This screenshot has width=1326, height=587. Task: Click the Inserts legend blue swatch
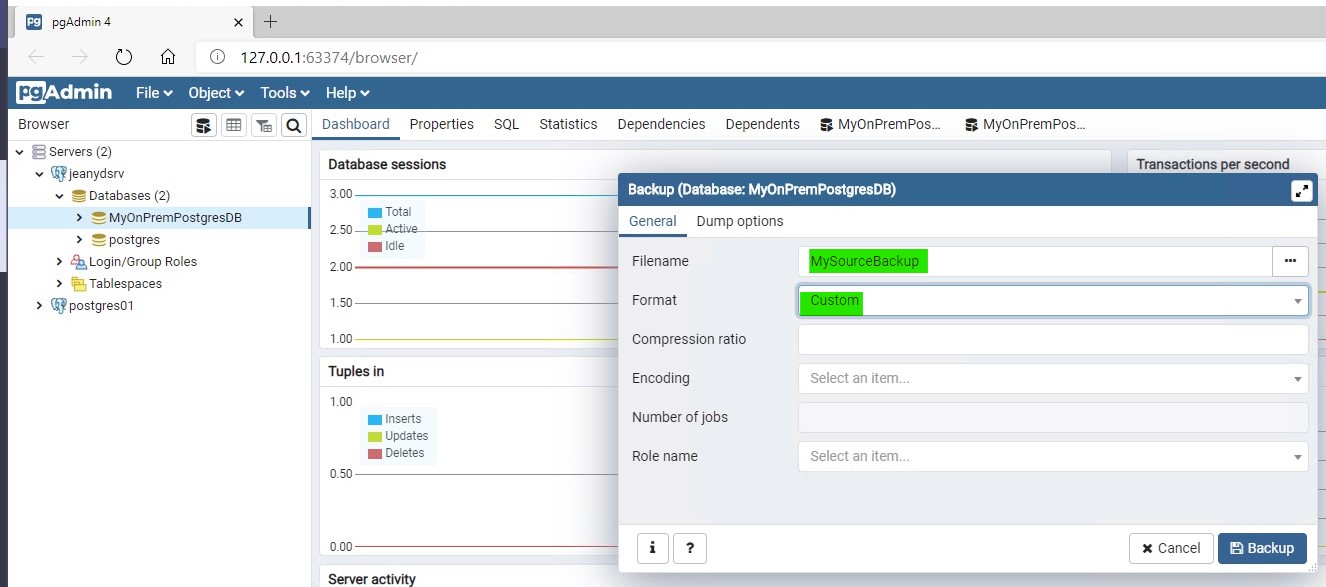375,419
